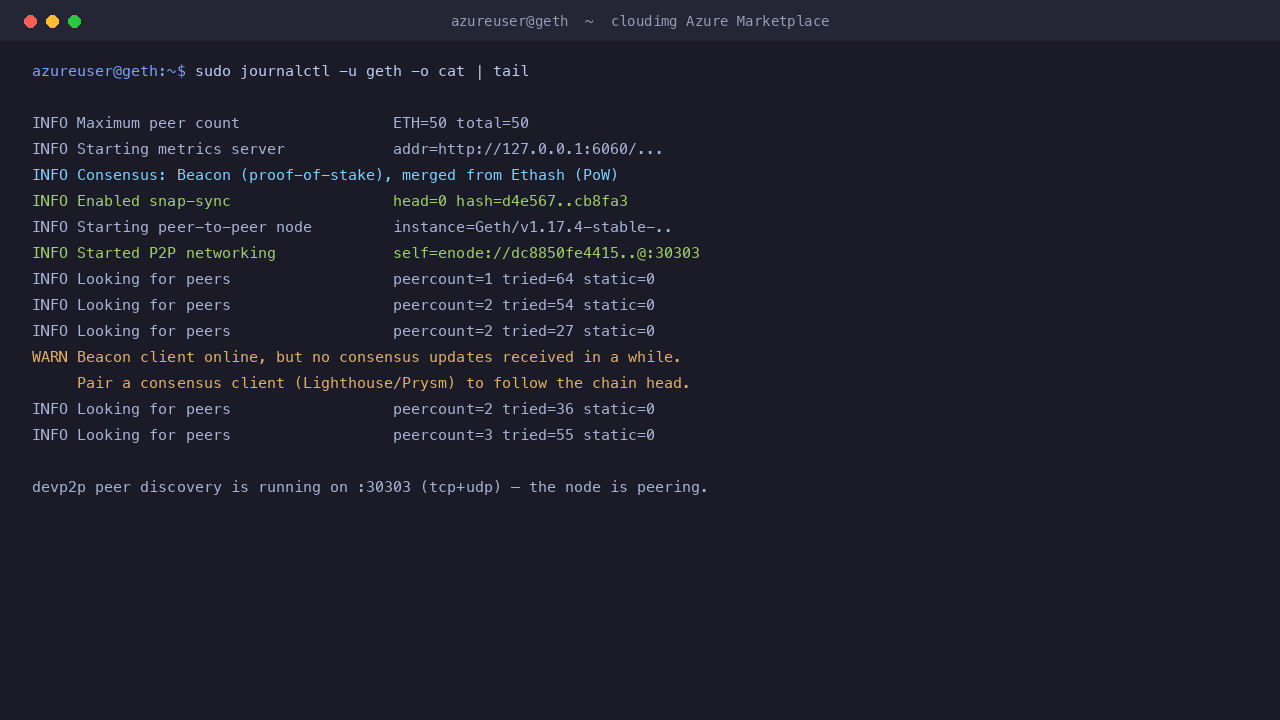Click the WARN 'Beacon client online' line
Image resolution: width=1280 pixels, height=720 pixels.
click(x=356, y=357)
